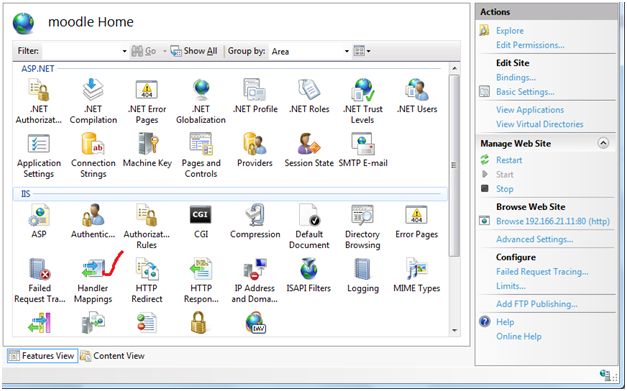This screenshot has width=627, height=391.
Task: Open Connection Strings feature
Action: [93, 155]
